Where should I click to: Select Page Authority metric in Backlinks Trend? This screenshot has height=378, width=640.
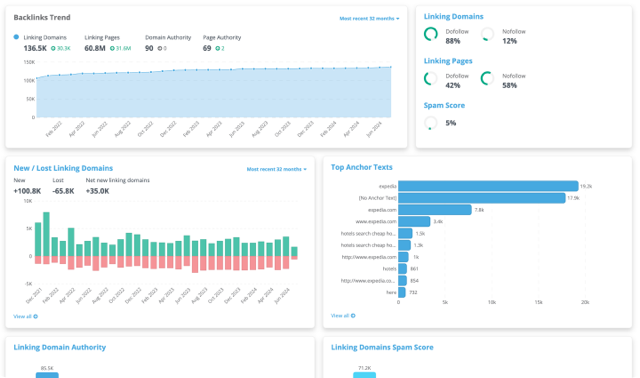pyautogui.click(x=222, y=38)
